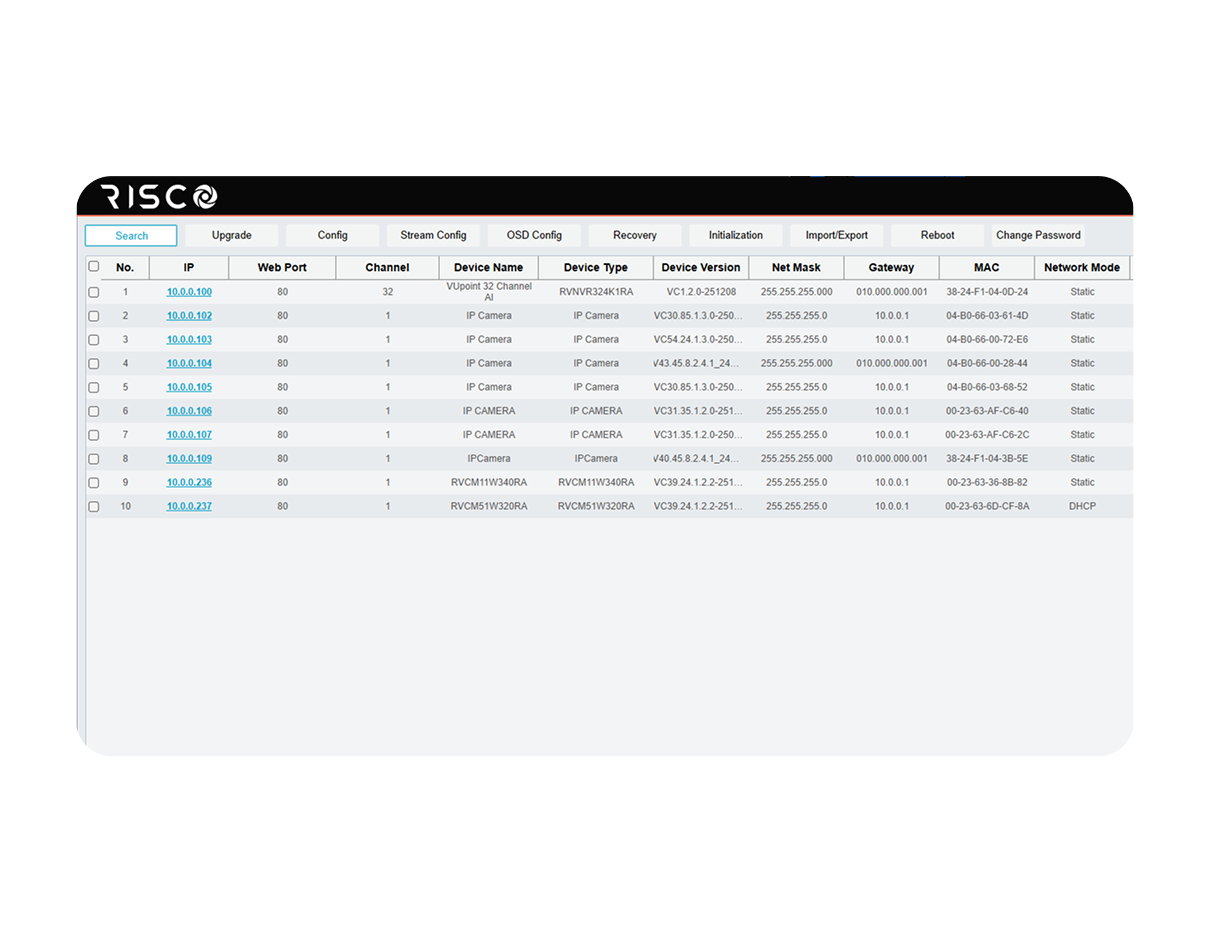Tick the checkbox for row 10
This screenshot has height=932, width=1208.
pyautogui.click(x=94, y=507)
